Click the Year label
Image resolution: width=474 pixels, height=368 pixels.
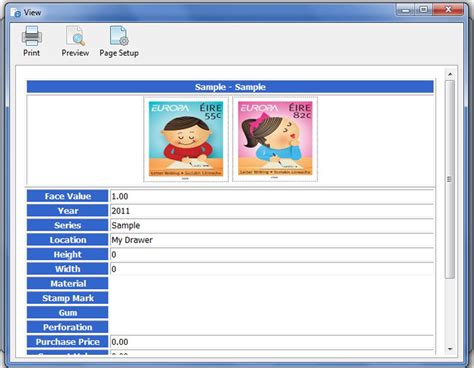[68, 211]
